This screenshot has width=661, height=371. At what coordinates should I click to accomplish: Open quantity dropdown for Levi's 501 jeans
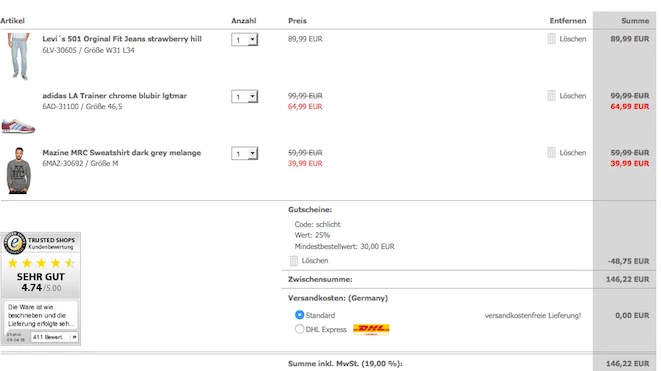click(245, 40)
